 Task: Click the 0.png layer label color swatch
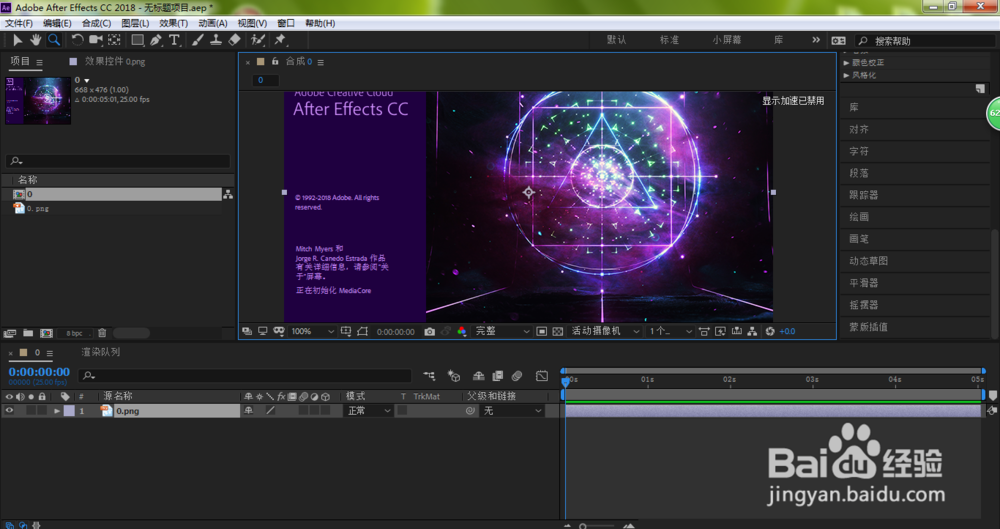[69, 411]
